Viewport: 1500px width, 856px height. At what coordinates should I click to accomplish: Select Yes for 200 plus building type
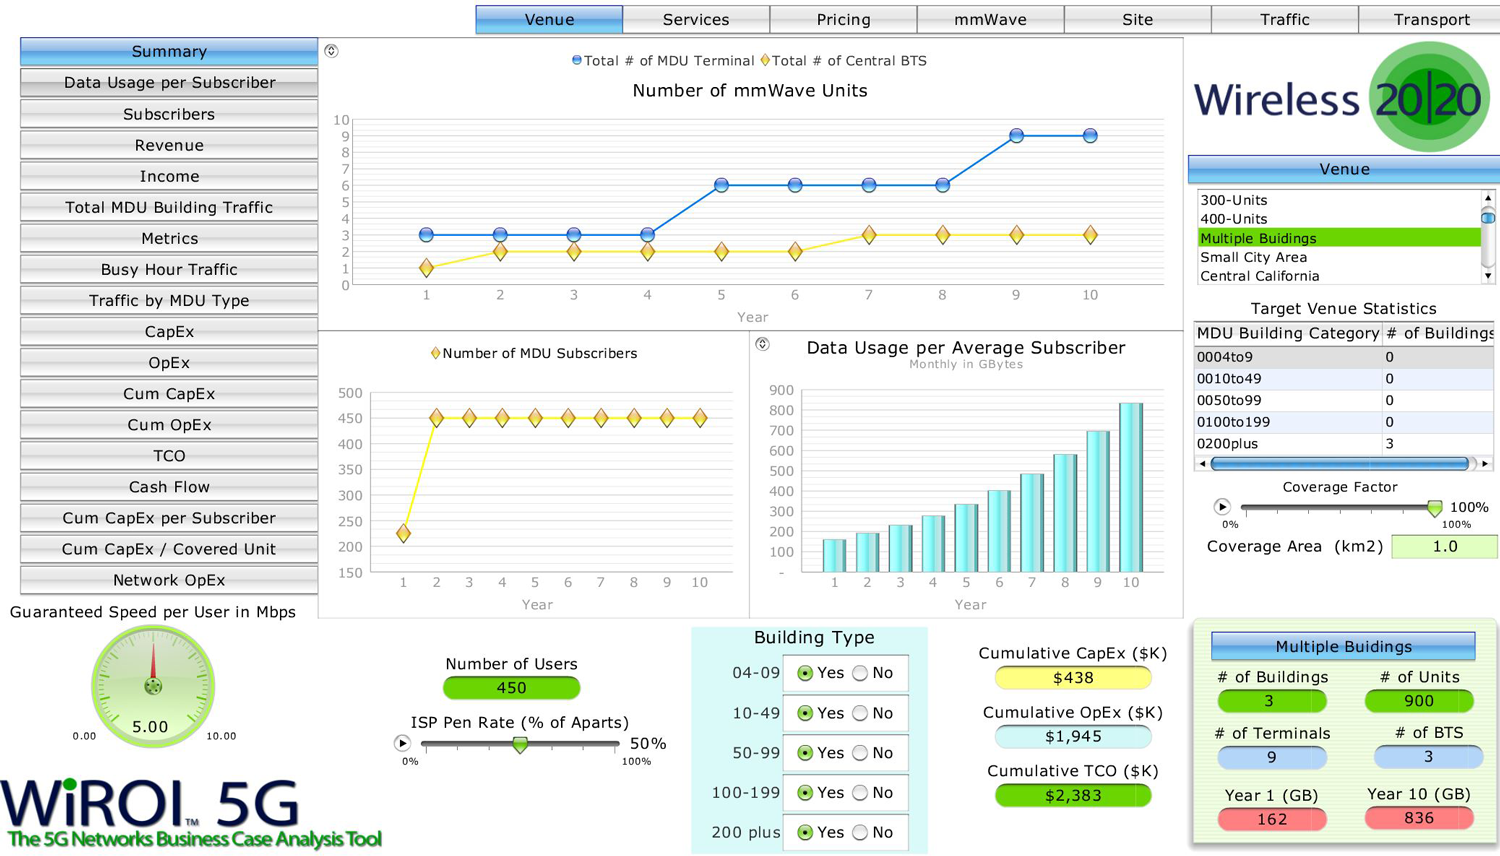pos(805,832)
